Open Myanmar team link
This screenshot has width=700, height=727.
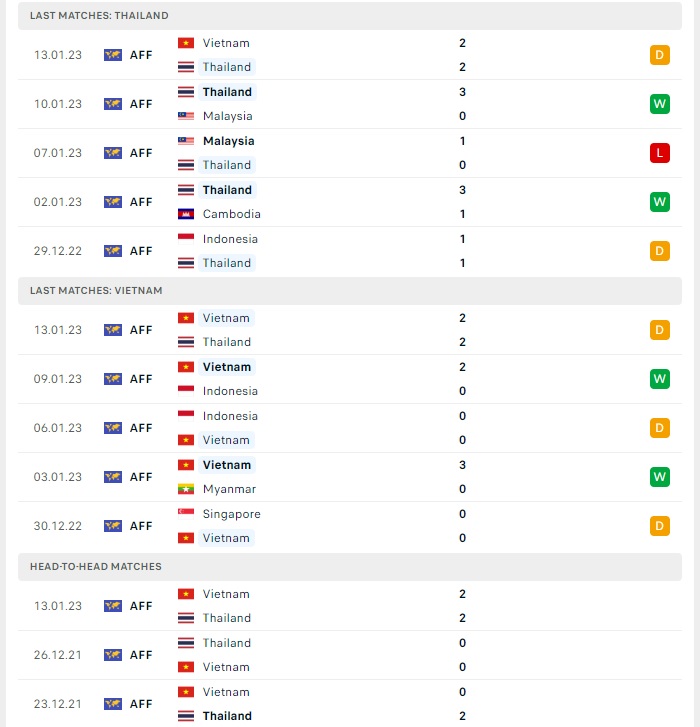(229, 489)
